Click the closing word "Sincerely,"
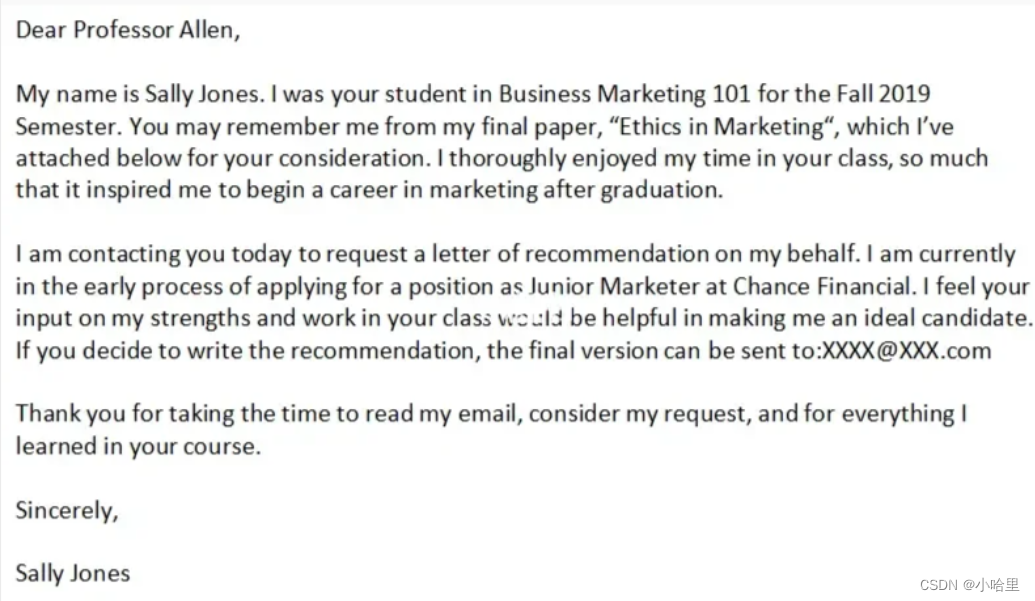1035x601 pixels. click(x=67, y=511)
